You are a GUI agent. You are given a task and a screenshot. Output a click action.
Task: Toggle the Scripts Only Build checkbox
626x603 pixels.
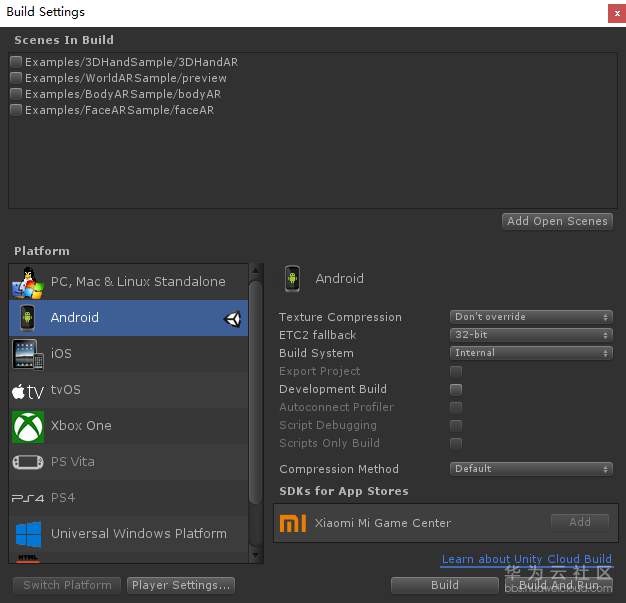(456, 443)
